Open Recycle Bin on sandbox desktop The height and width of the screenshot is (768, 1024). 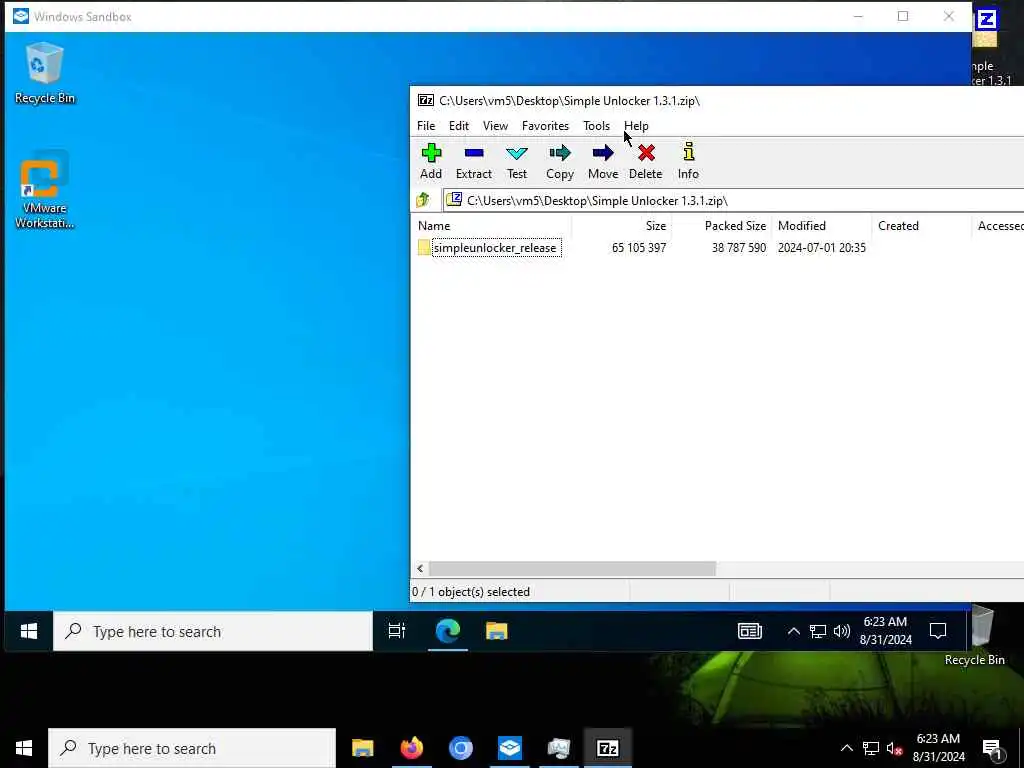(44, 72)
